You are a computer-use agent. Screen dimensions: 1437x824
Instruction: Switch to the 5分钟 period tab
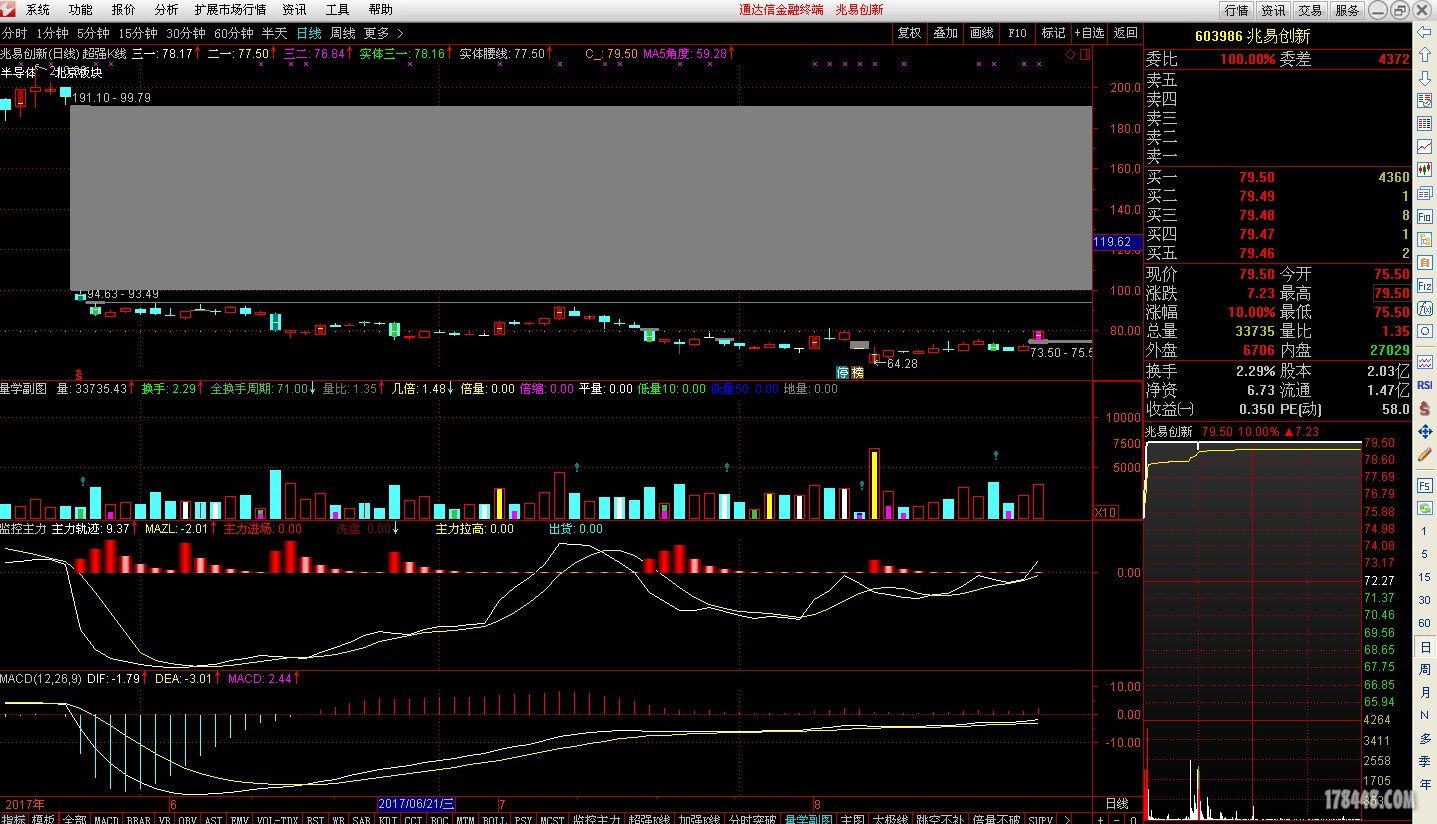[93, 33]
